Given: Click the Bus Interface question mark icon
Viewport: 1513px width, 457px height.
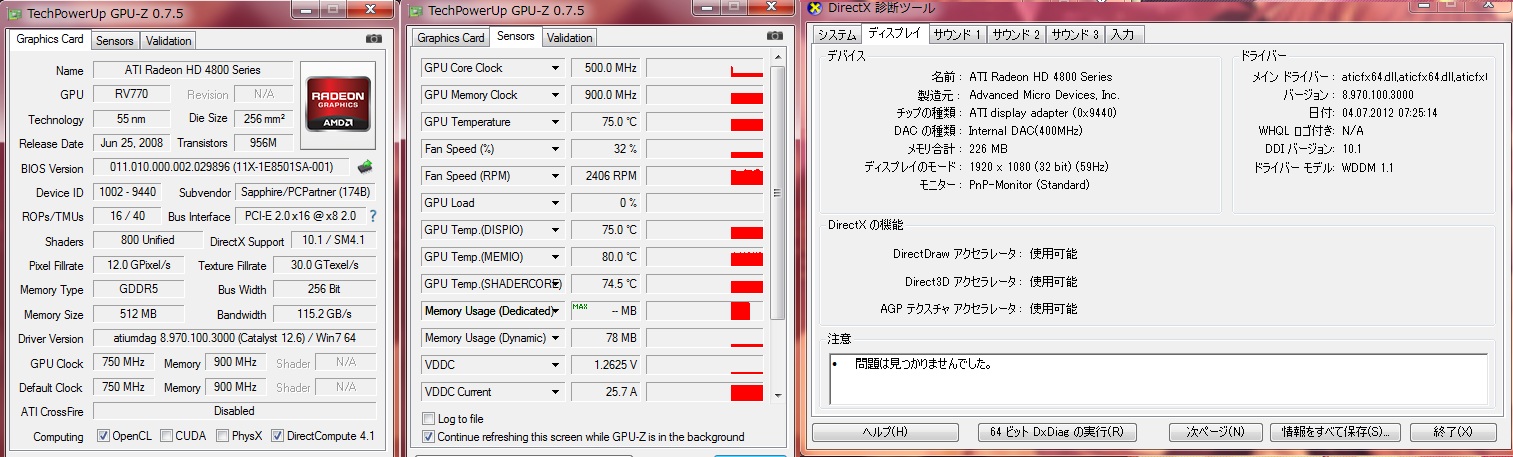Looking at the screenshot, I should point(373,216).
